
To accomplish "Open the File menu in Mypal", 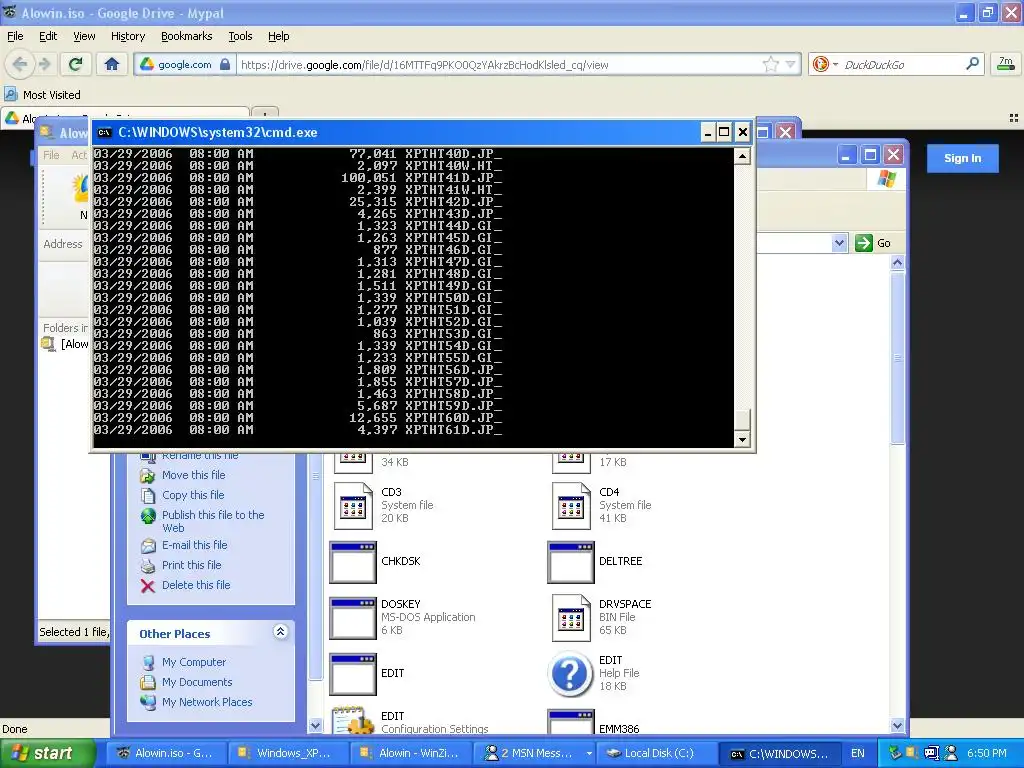I will coord(15,36).
